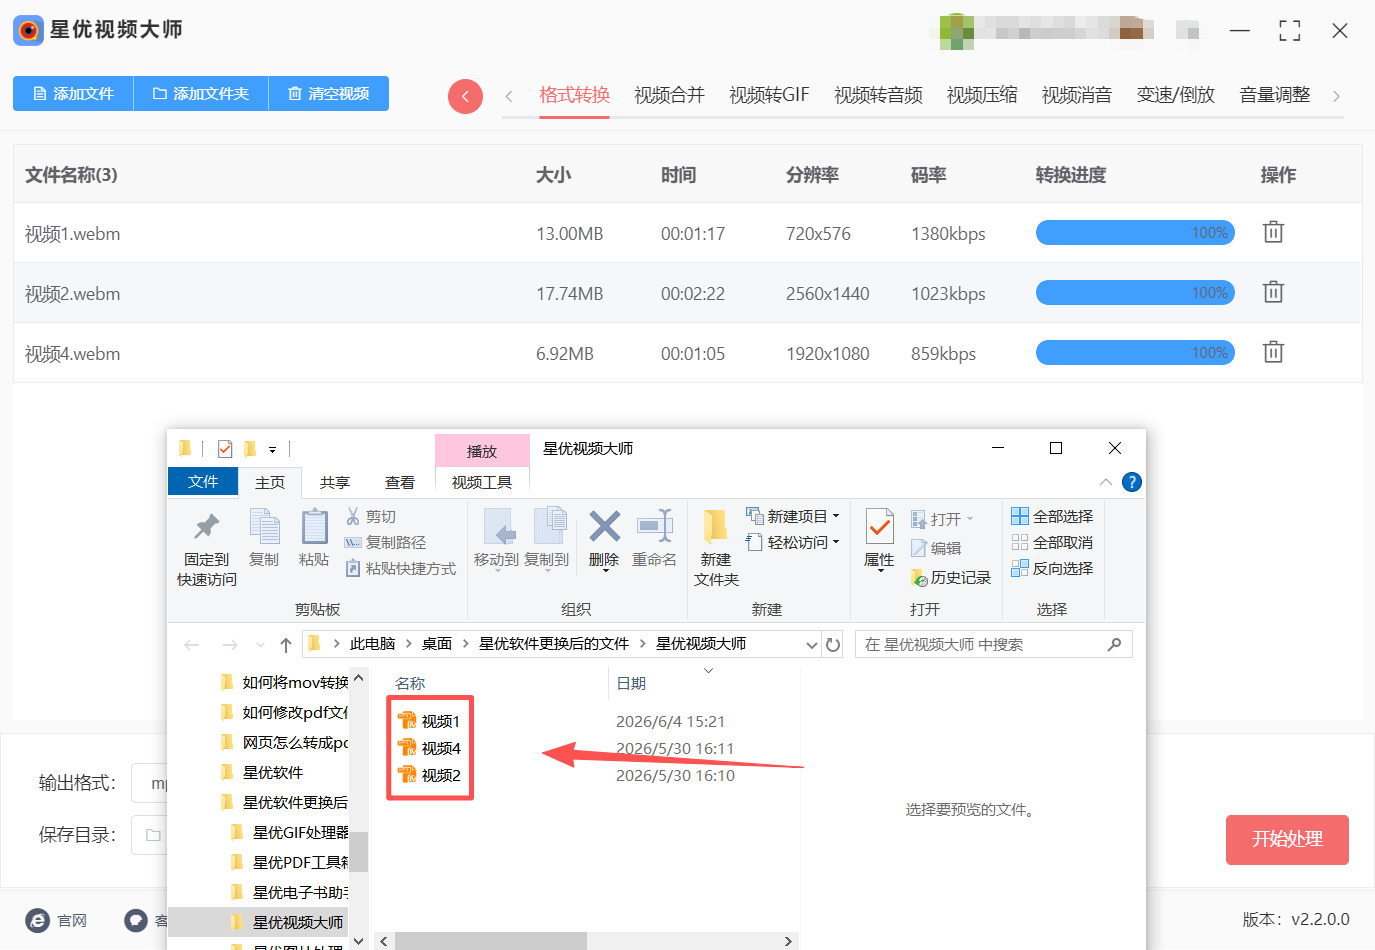
Task: Click the 粘贴 clipboard icon in Explorer
Action: pyautogui.click(x=314, y=526)
